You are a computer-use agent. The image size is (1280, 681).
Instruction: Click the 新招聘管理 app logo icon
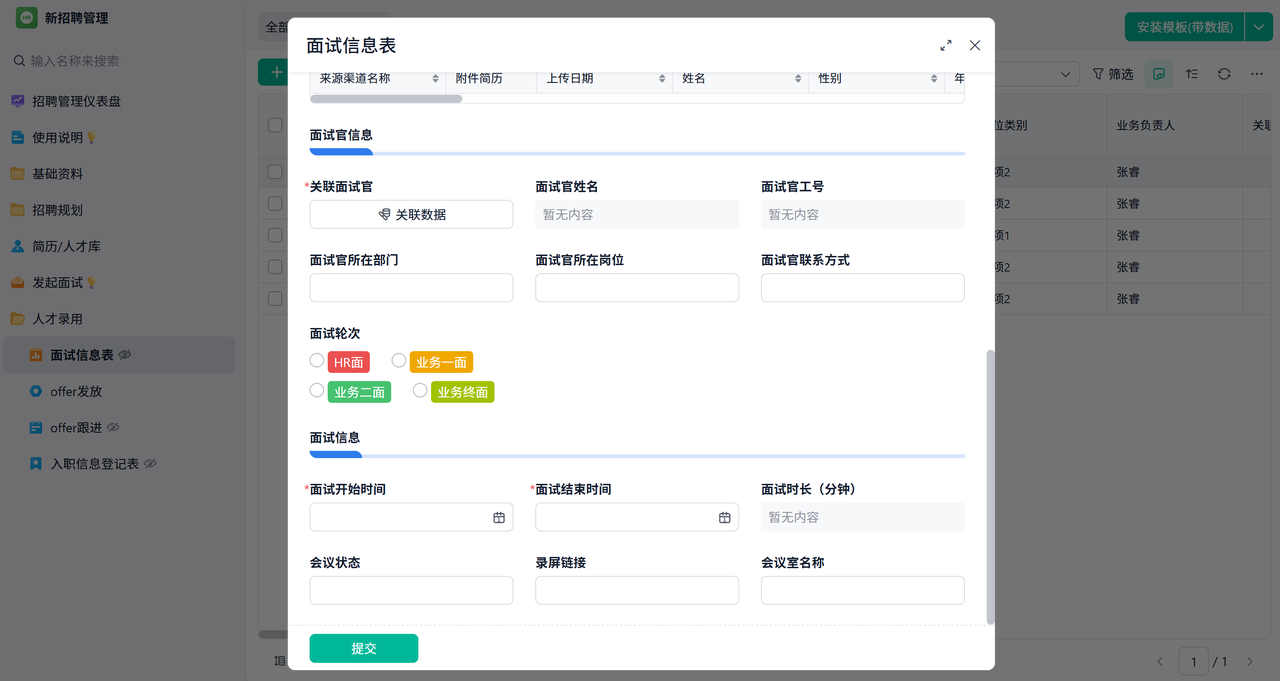click(x=26, y=18)
